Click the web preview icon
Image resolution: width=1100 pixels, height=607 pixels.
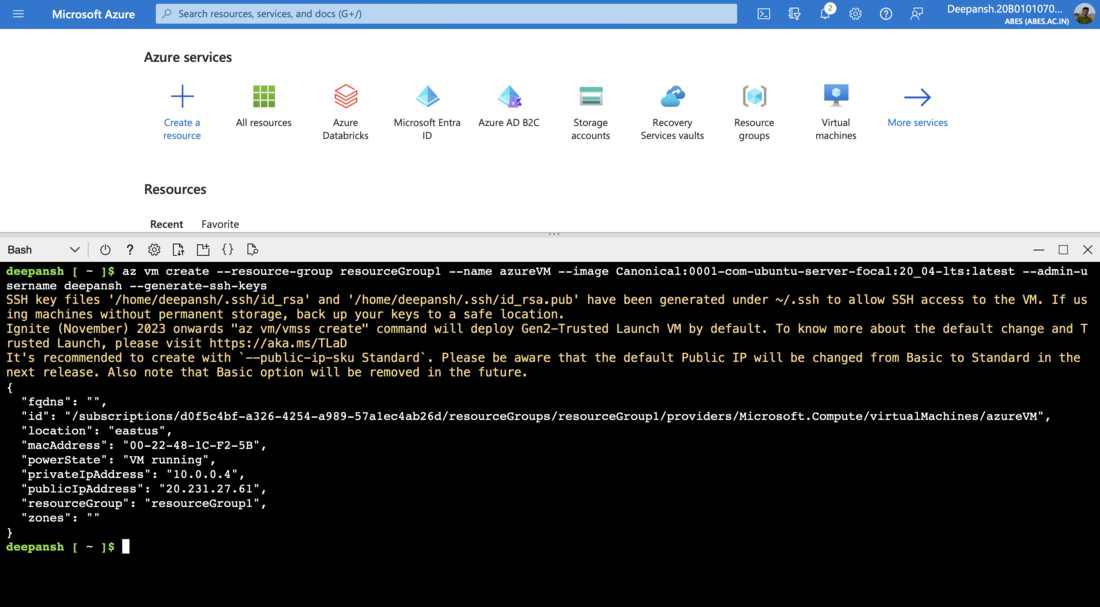pyautogui.click(x=252, y=250)
